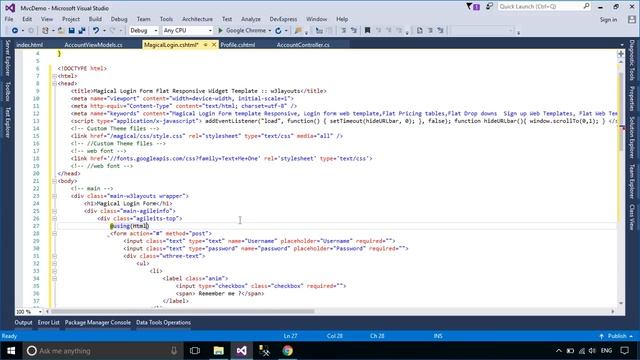Show hidden system tray icons
The width and height of the screenshot is (640, 360).
point(559,351)
